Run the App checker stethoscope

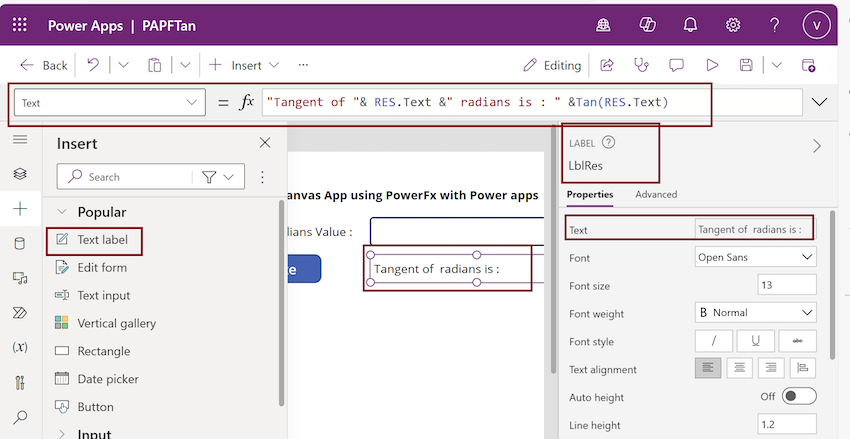(641, 65)
